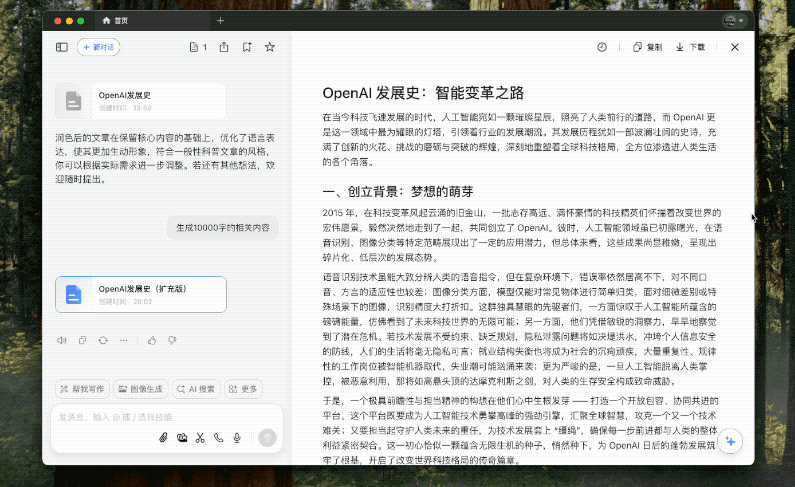
Task: Toggle thumbs up on the response
Action: tap(152, 340)
